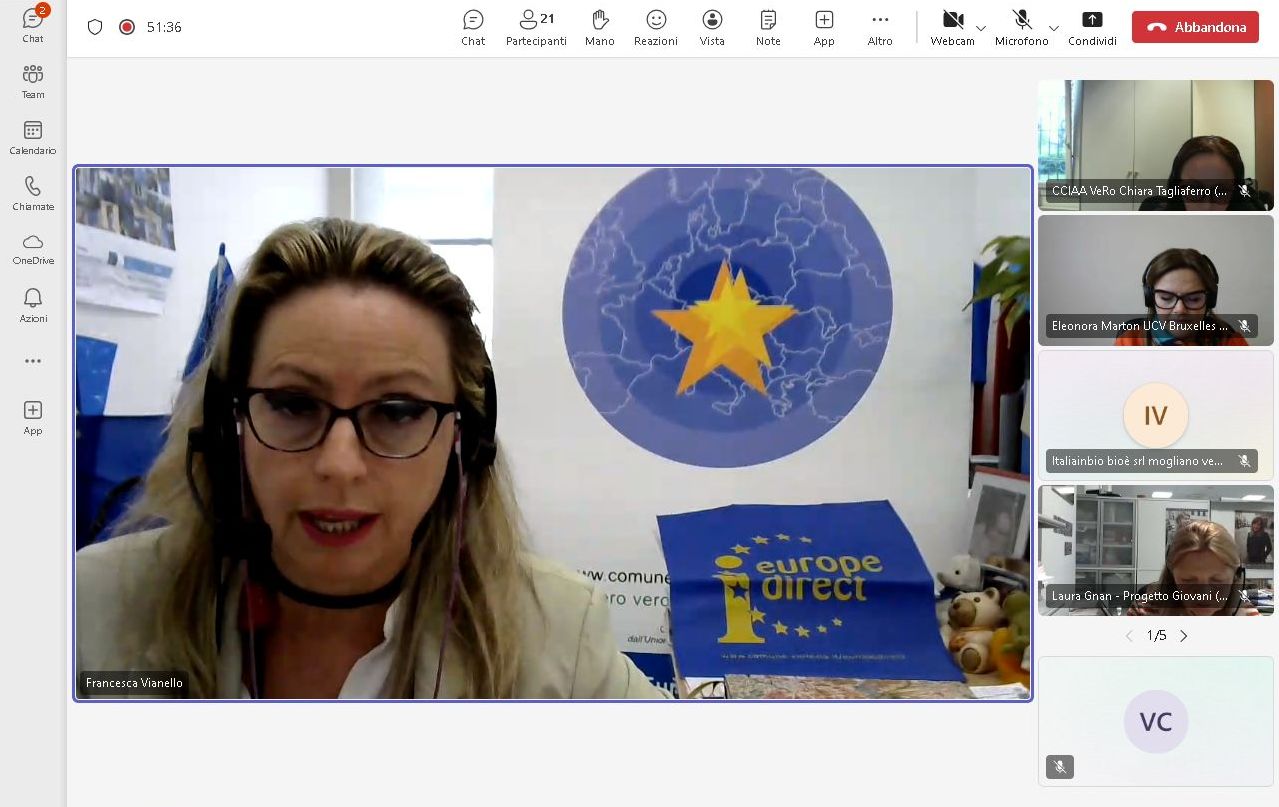
Task: Go to previous participants page
Action: [x=1129, y=636]
